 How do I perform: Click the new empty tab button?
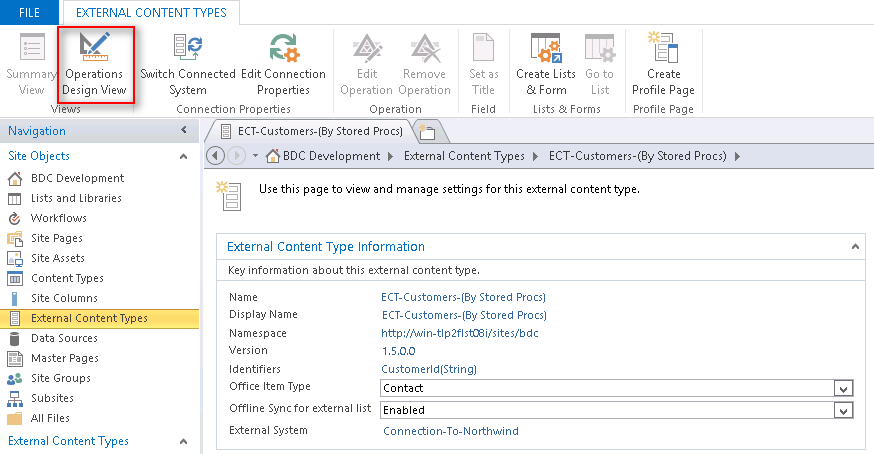click(x=428, y=131)
